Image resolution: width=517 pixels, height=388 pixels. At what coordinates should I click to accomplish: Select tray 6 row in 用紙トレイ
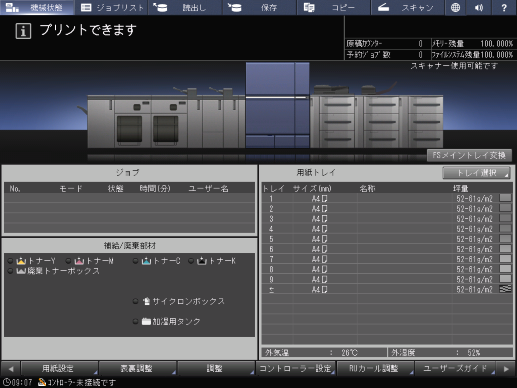(387, 249)
